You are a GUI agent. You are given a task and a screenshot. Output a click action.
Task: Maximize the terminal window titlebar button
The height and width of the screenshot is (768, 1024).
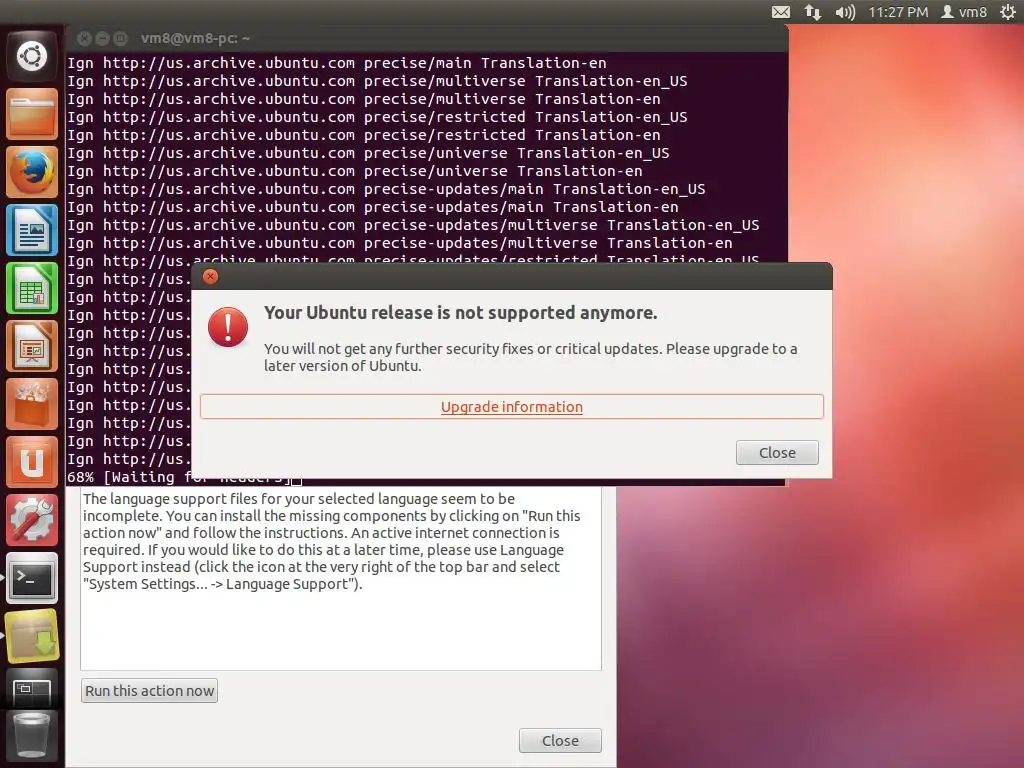(x=120, y=39)
